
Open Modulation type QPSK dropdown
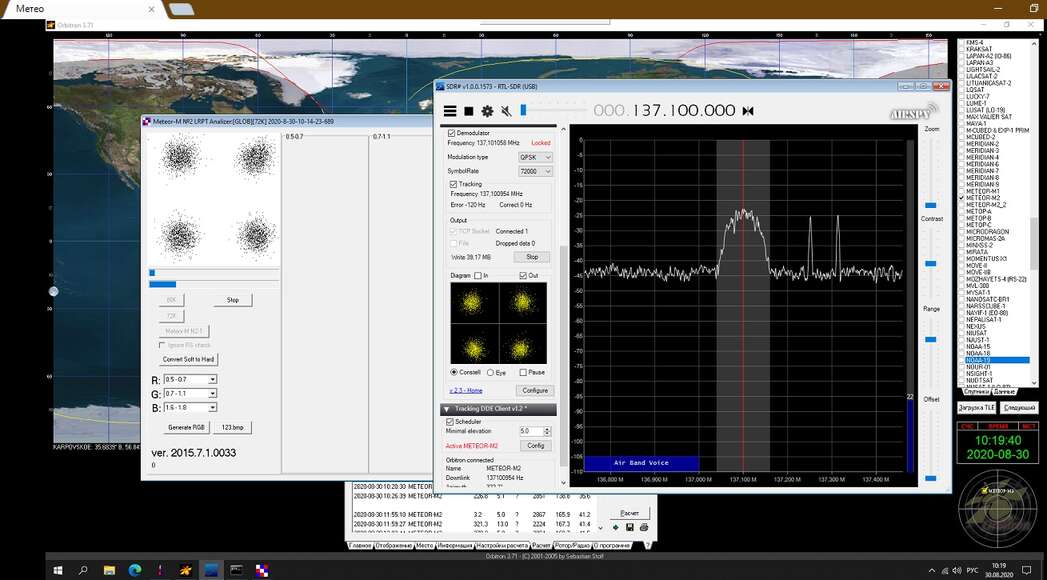(536, 158)
